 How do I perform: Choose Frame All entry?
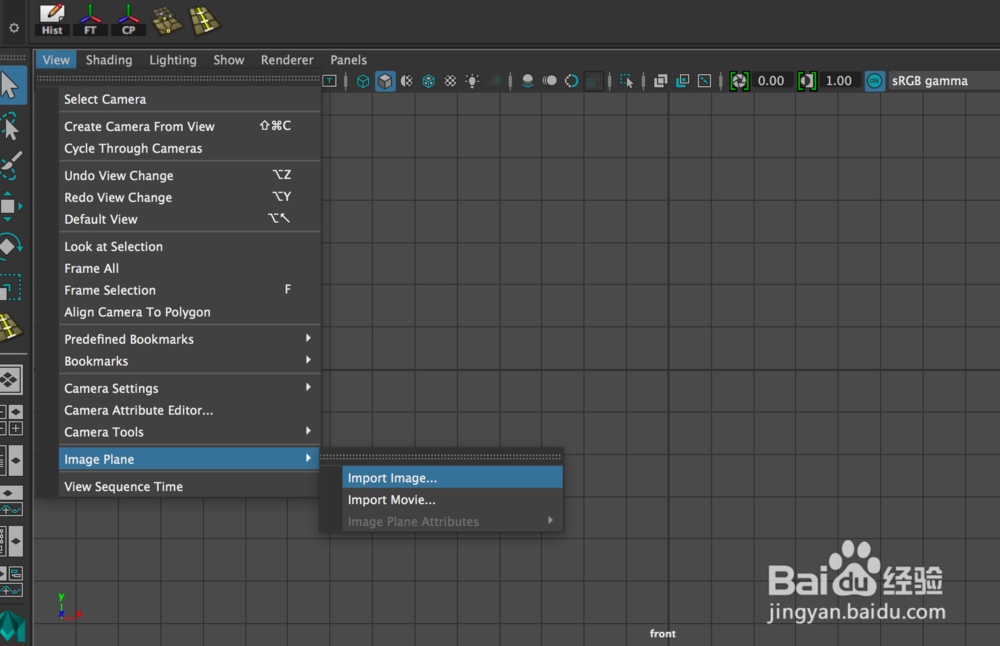[189, 268]
